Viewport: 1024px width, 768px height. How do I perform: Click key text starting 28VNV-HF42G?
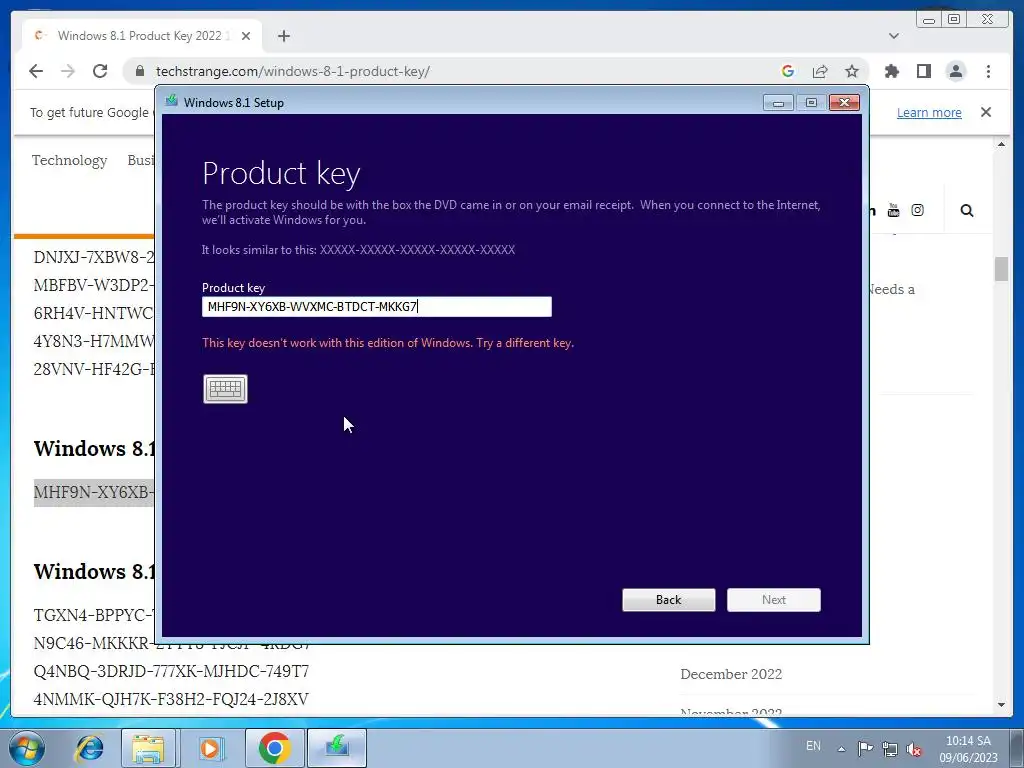(x=94, y=369)
